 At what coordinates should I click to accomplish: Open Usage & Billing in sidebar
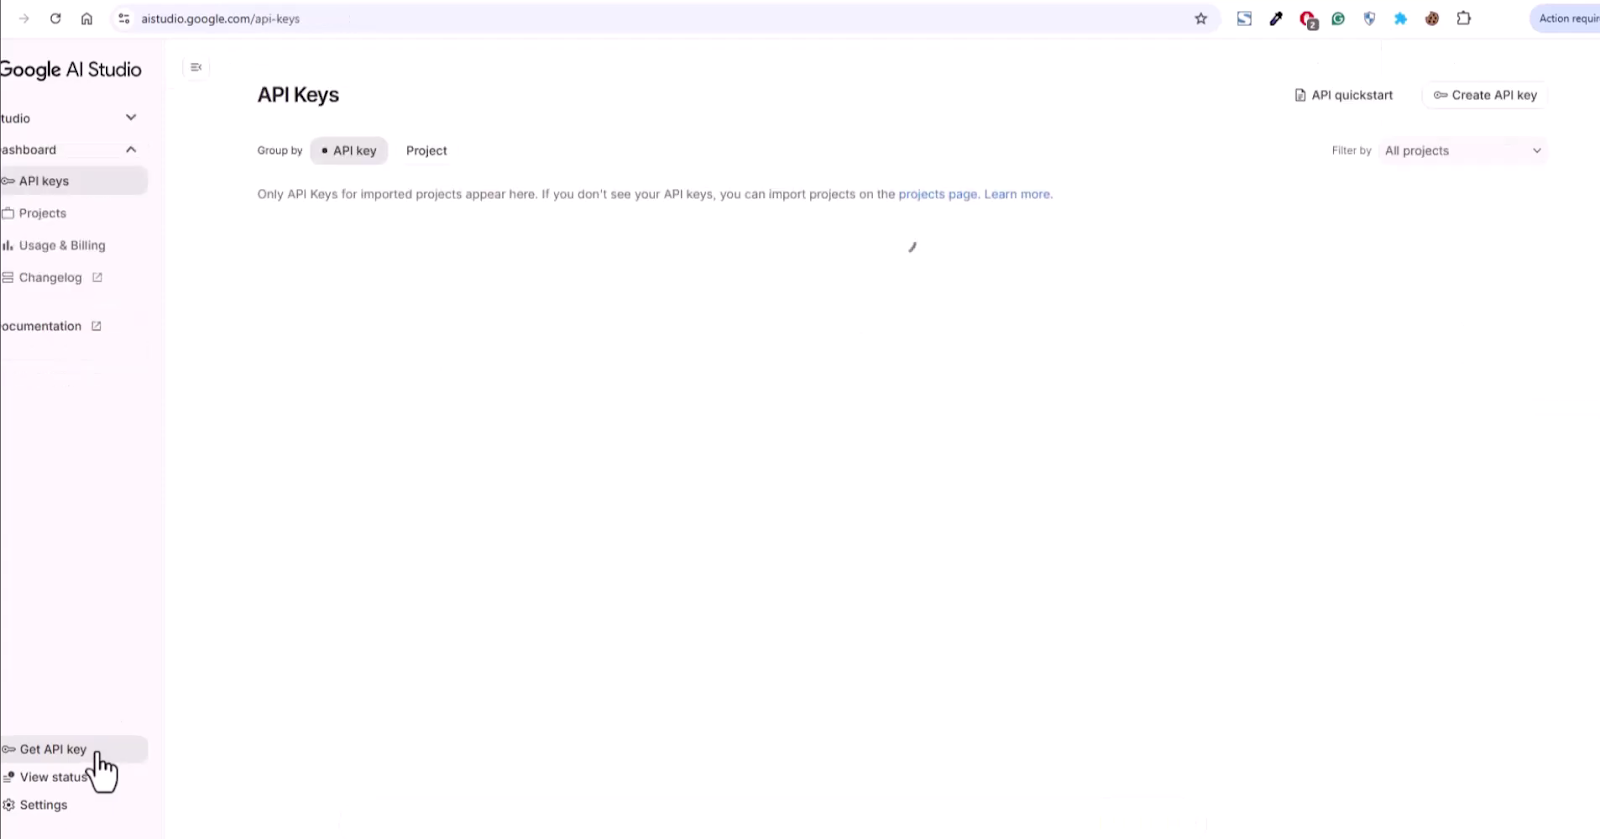(x=61, y=245)
